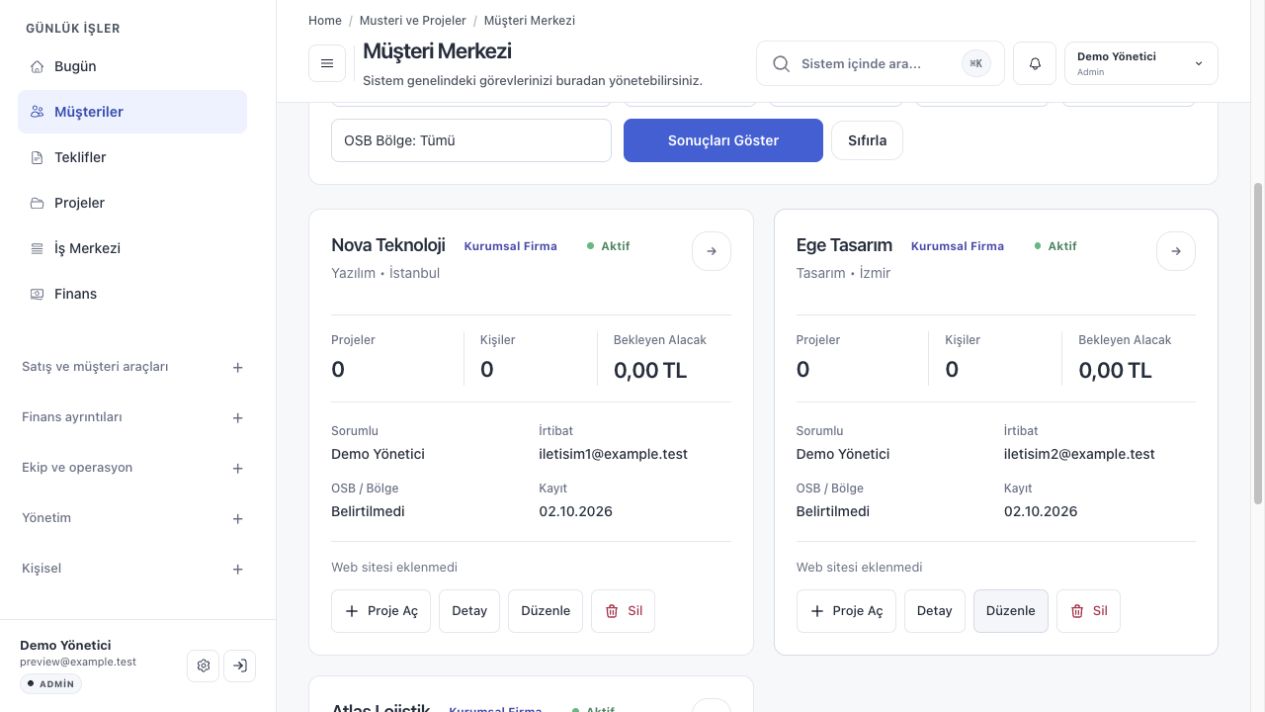Viewport: 1265px width, 712px height.
Task: Click iletisim1@example.test email
Action: [613, 454]
